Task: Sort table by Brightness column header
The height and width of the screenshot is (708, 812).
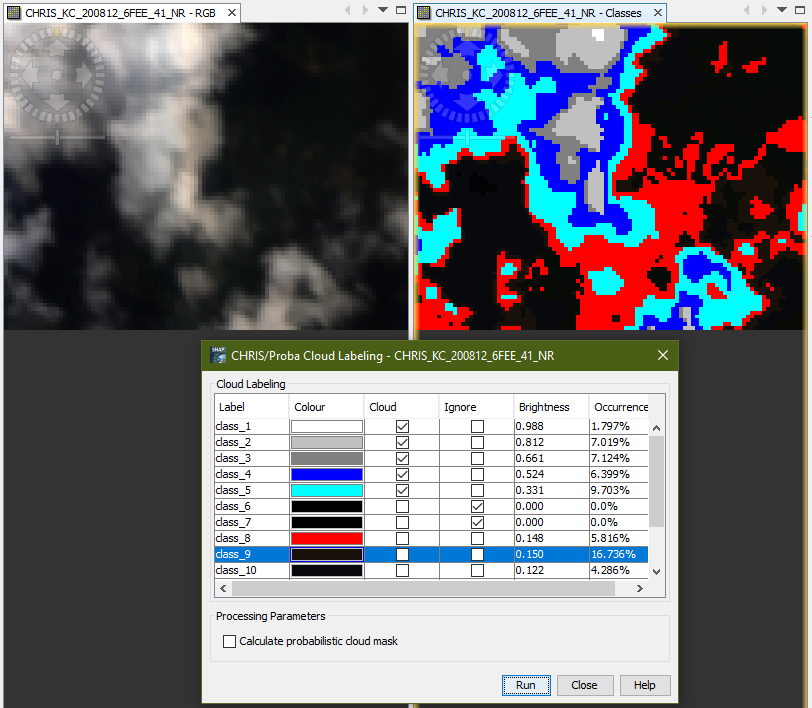Action: click(551, 407)
